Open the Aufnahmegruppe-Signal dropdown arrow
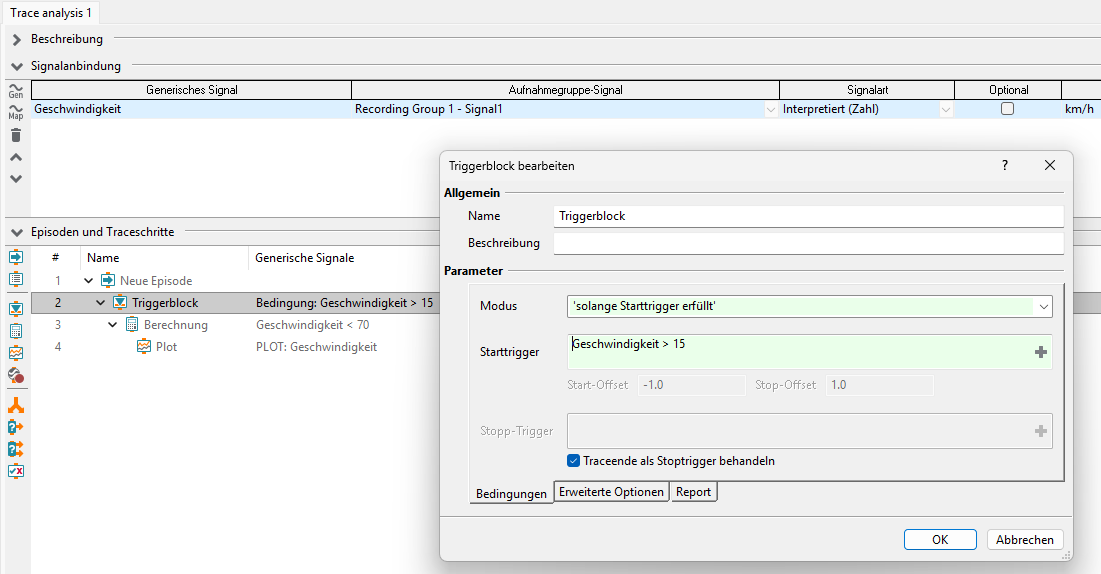 coord(771,110)
